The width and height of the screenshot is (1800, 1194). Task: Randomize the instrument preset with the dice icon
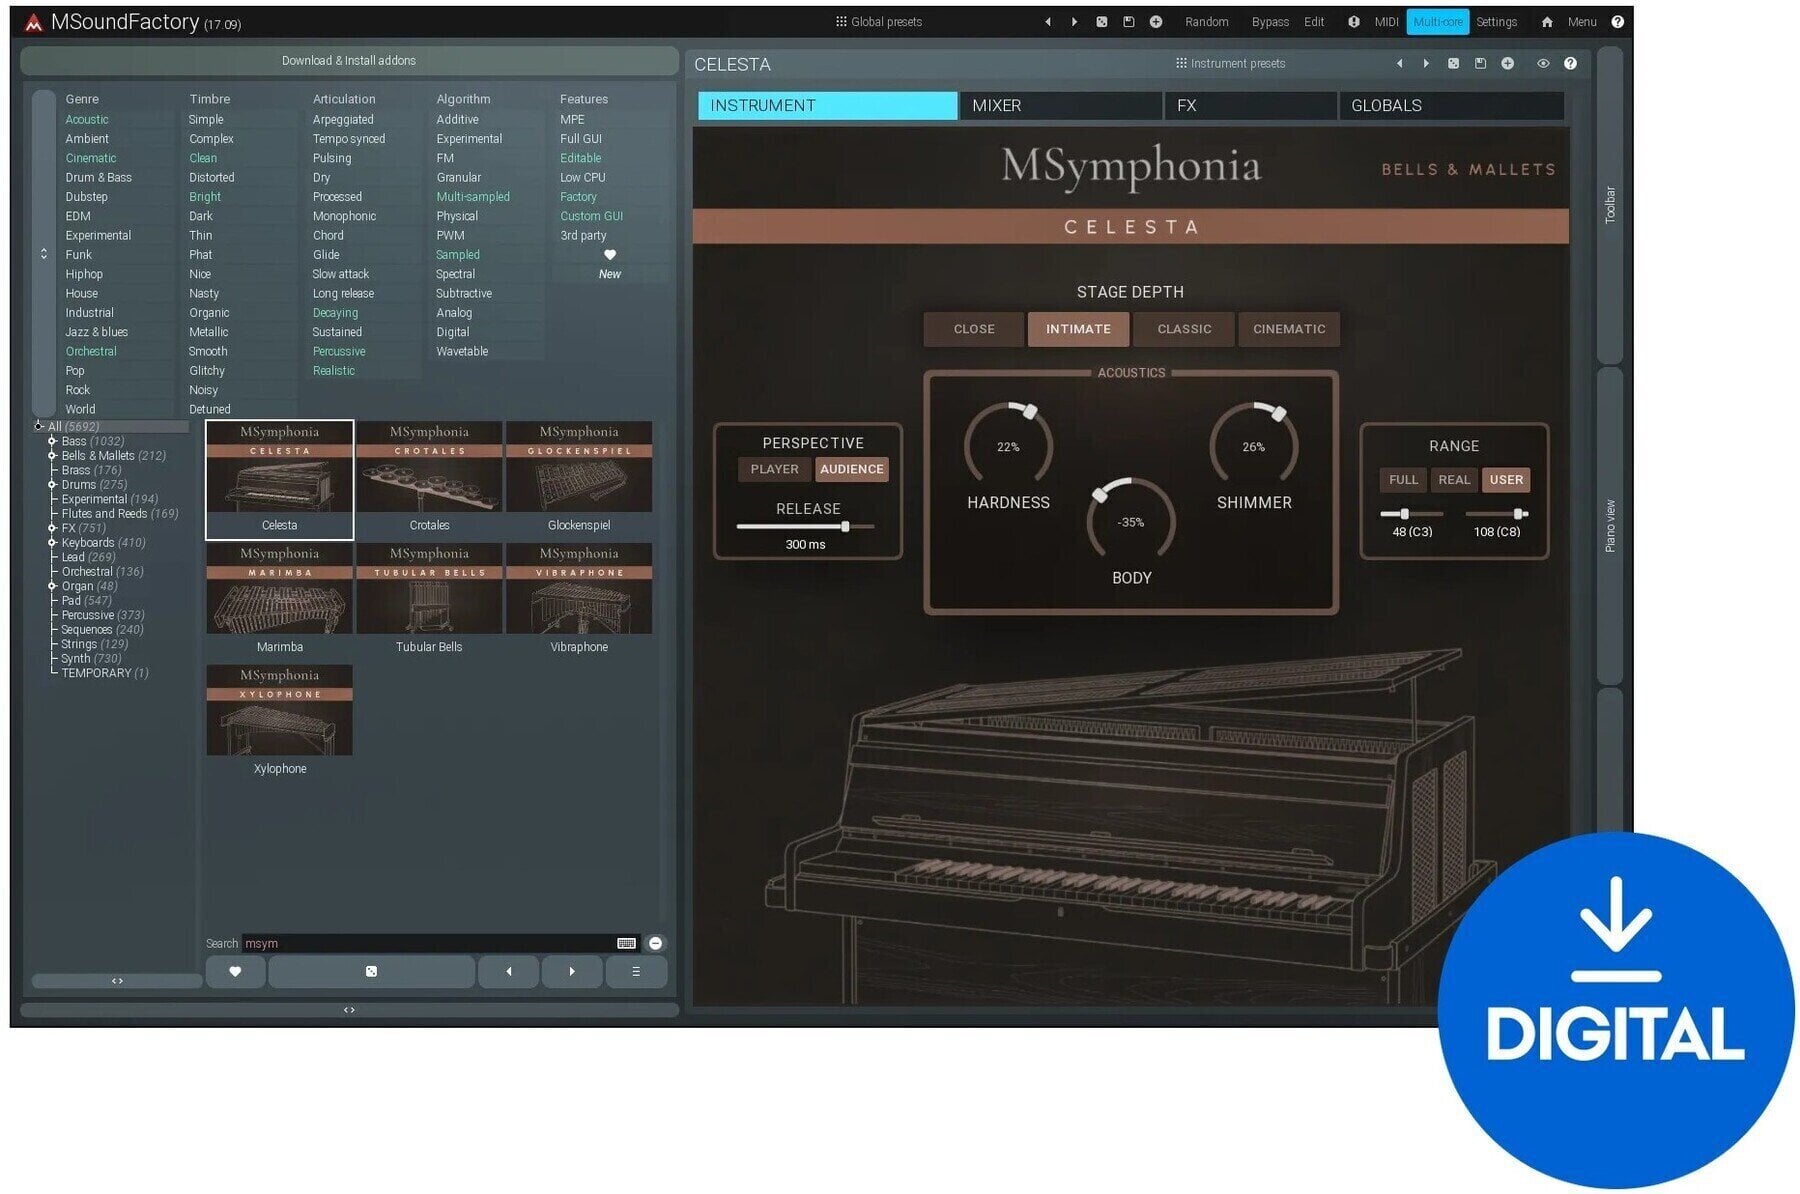[x=1453, y=64]
